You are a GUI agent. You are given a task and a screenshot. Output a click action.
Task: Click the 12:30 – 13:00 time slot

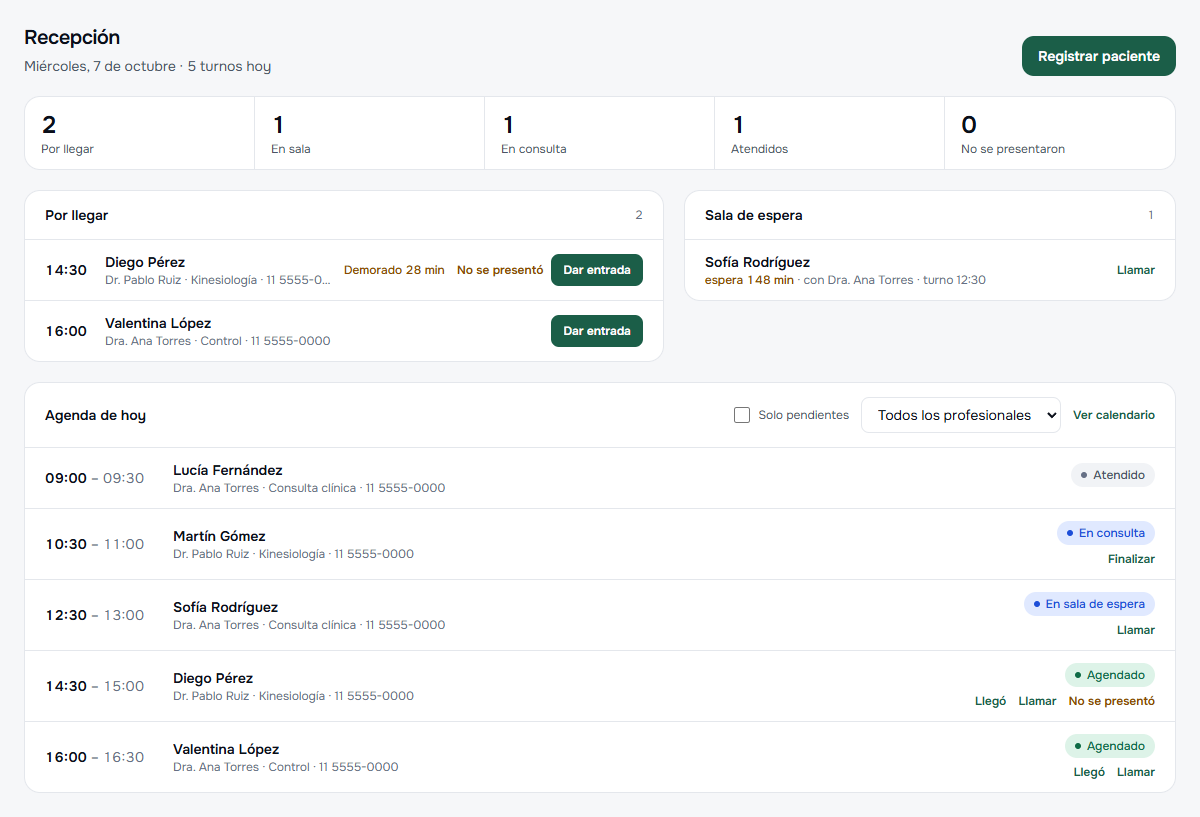[95, 615]
